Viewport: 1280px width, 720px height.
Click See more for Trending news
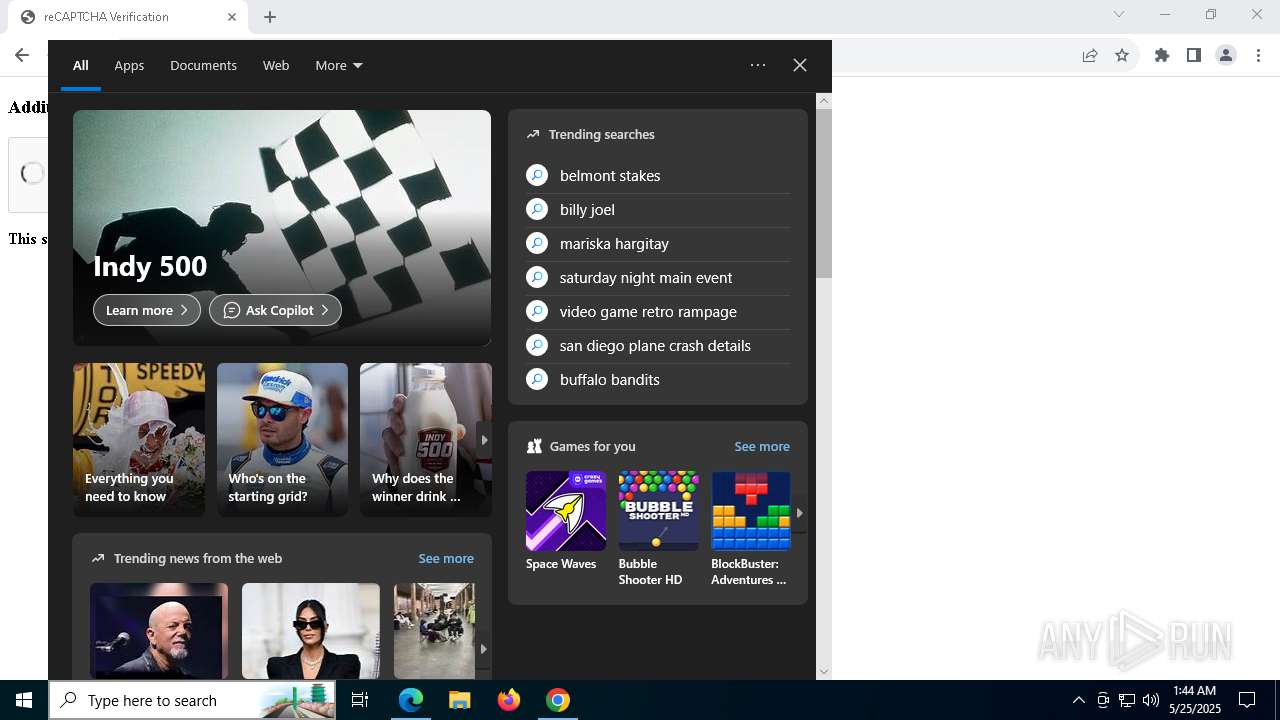(x=446, y=558)
